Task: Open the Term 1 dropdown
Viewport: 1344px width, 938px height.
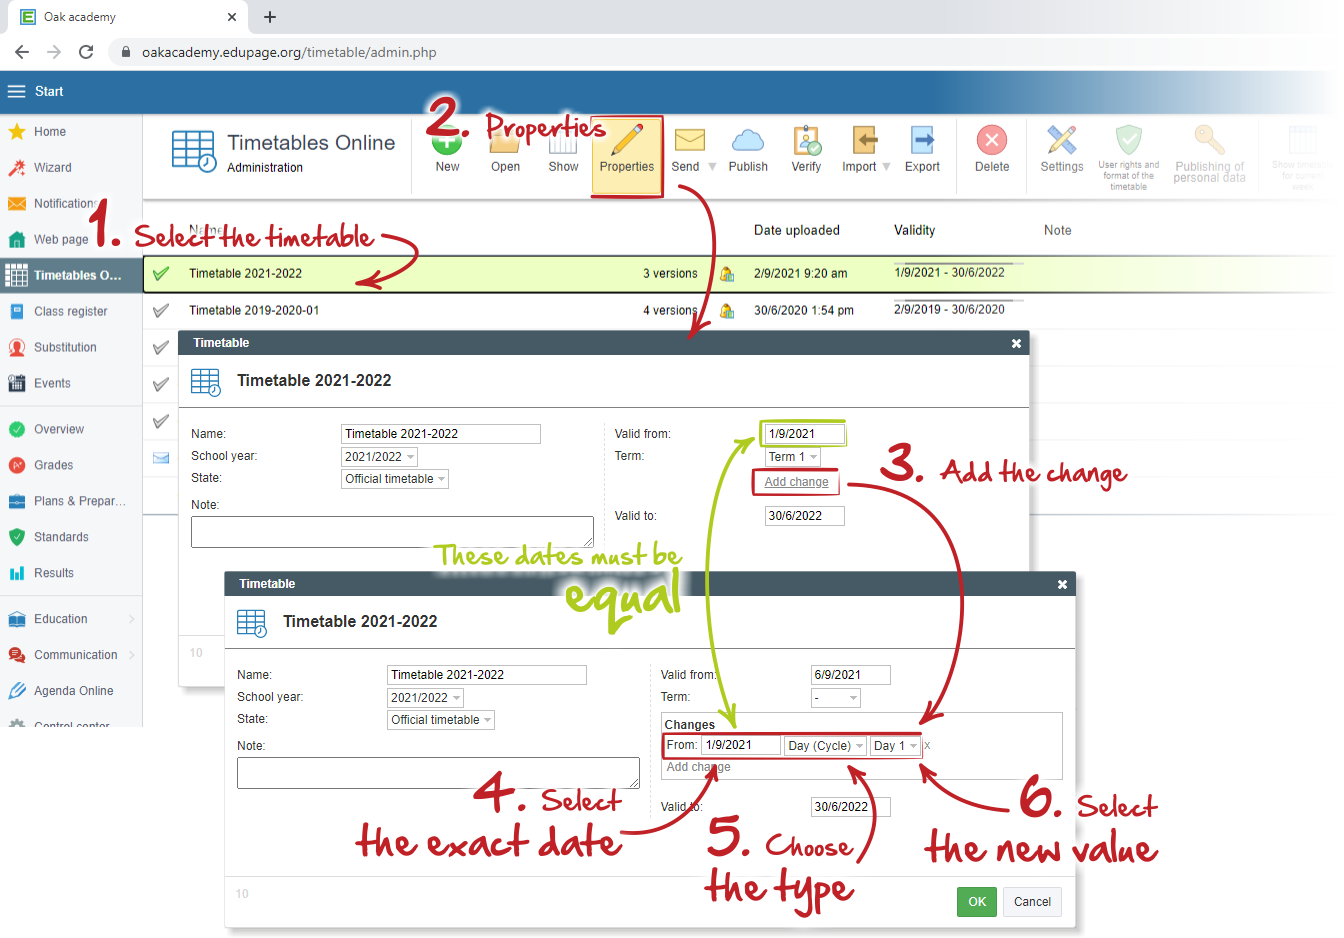Action: tap(793, 457)
